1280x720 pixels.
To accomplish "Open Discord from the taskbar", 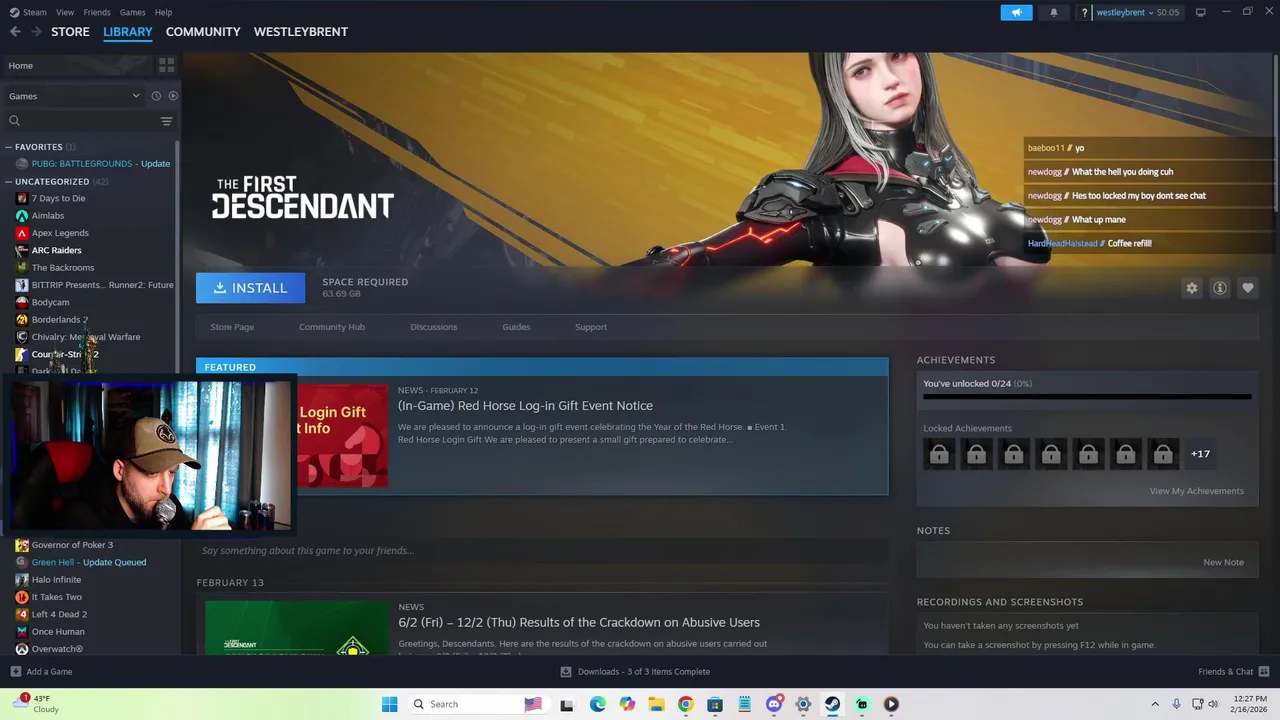I will point(773,704).
